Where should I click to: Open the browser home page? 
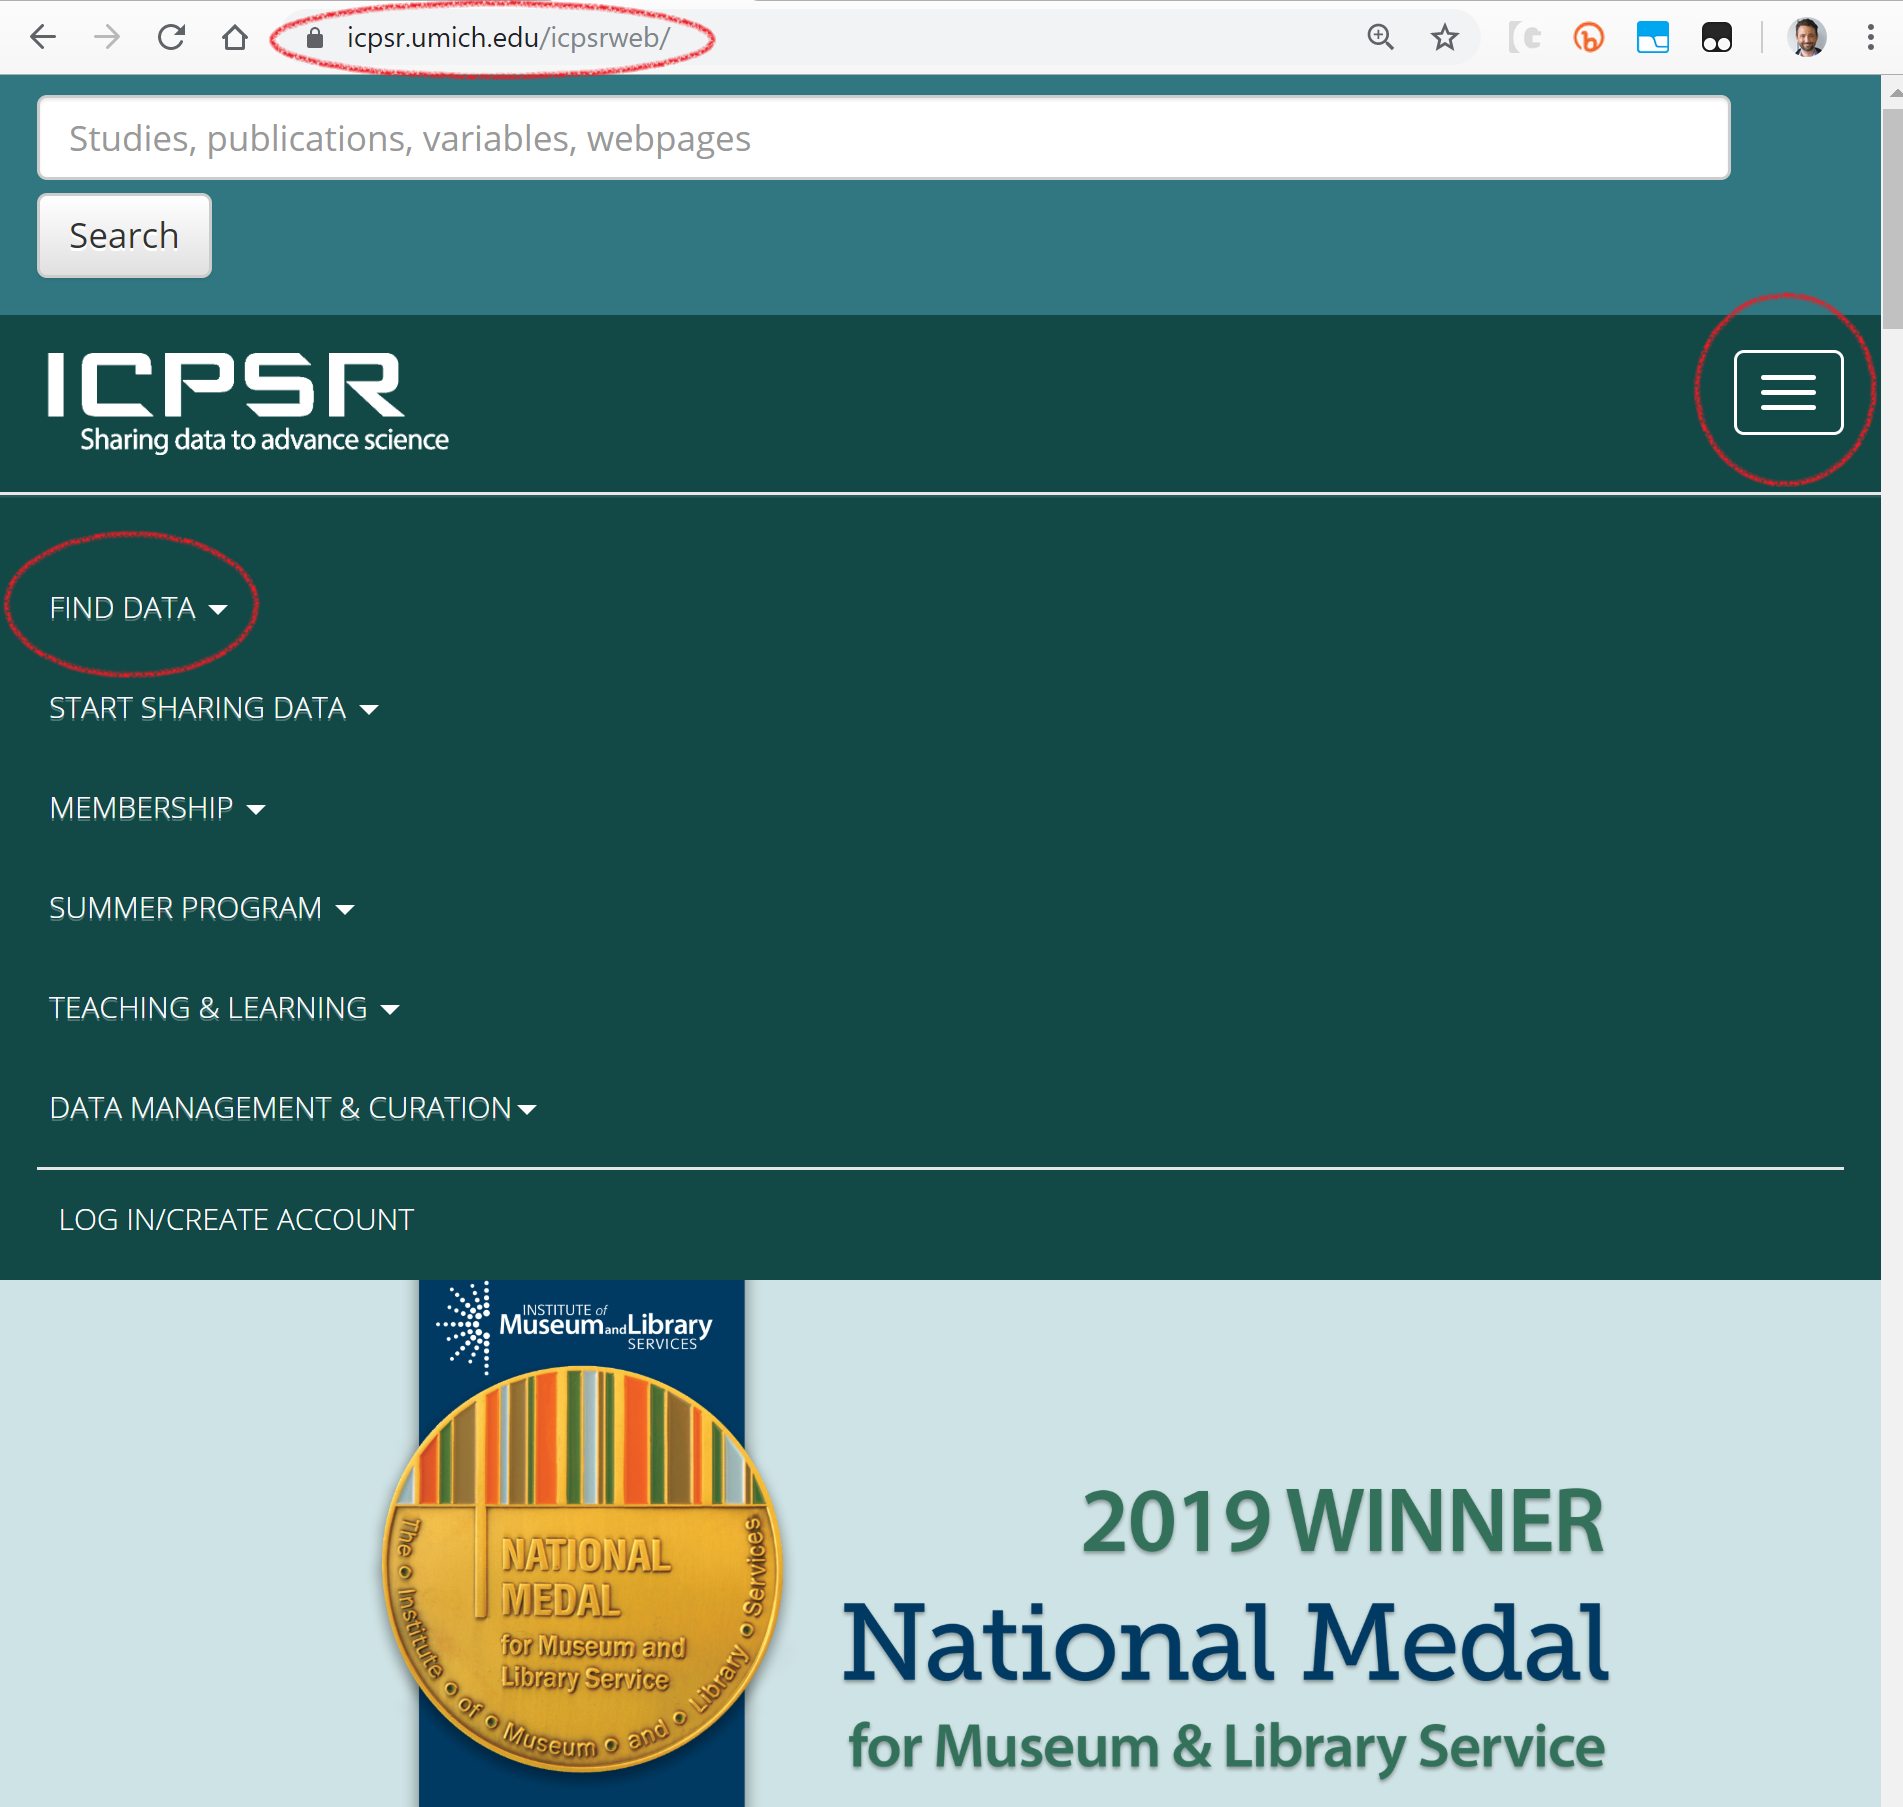[235, 38]
